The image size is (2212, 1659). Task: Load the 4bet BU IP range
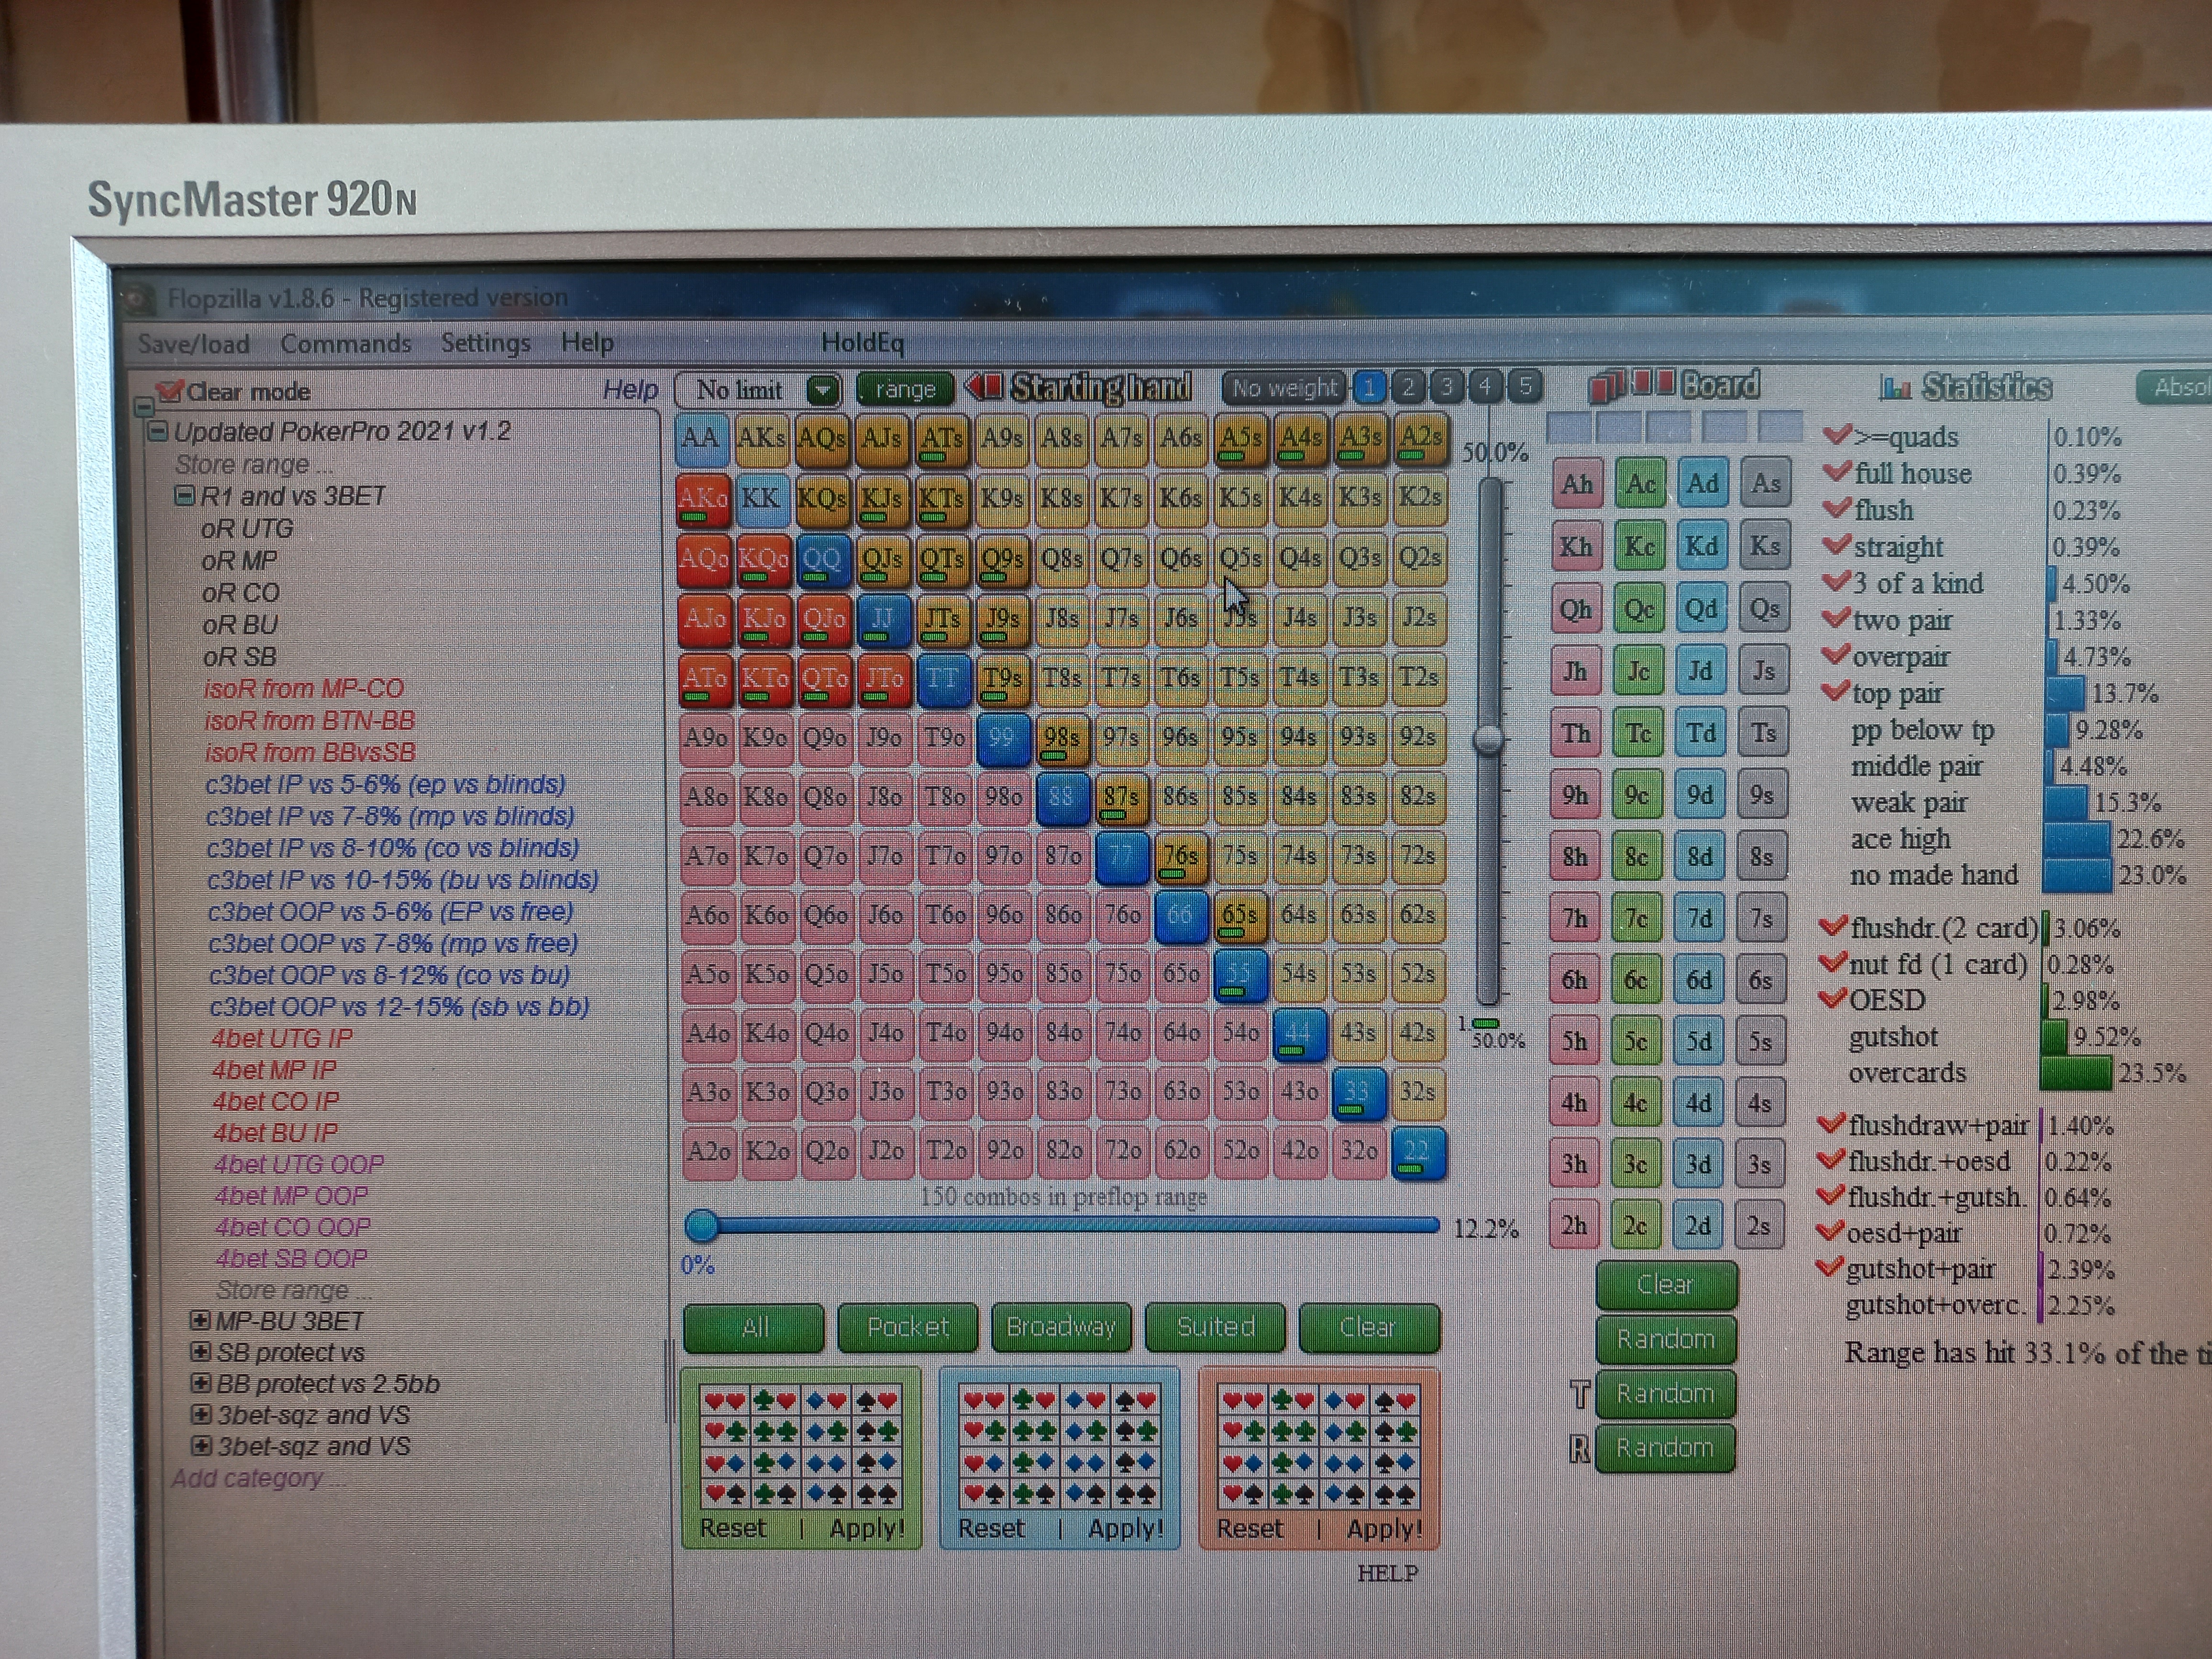(x=275, y=1133)
